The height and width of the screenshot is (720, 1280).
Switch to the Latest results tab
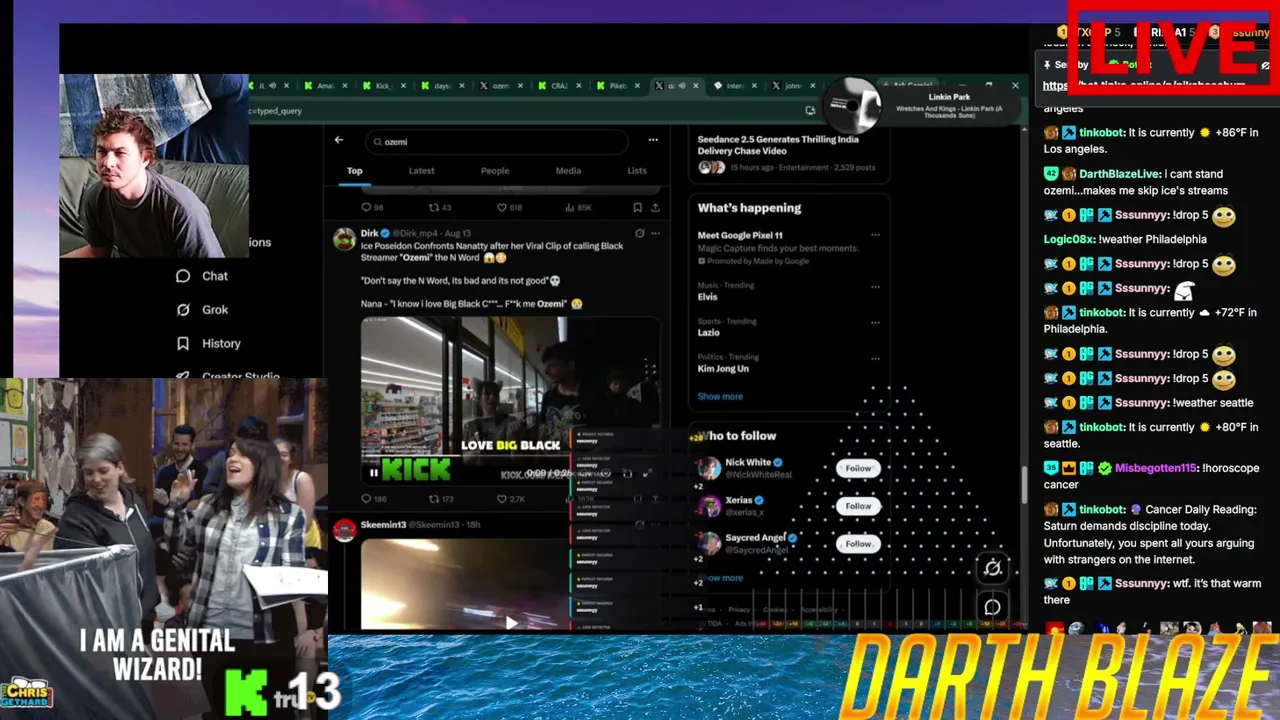pos(421,171)
